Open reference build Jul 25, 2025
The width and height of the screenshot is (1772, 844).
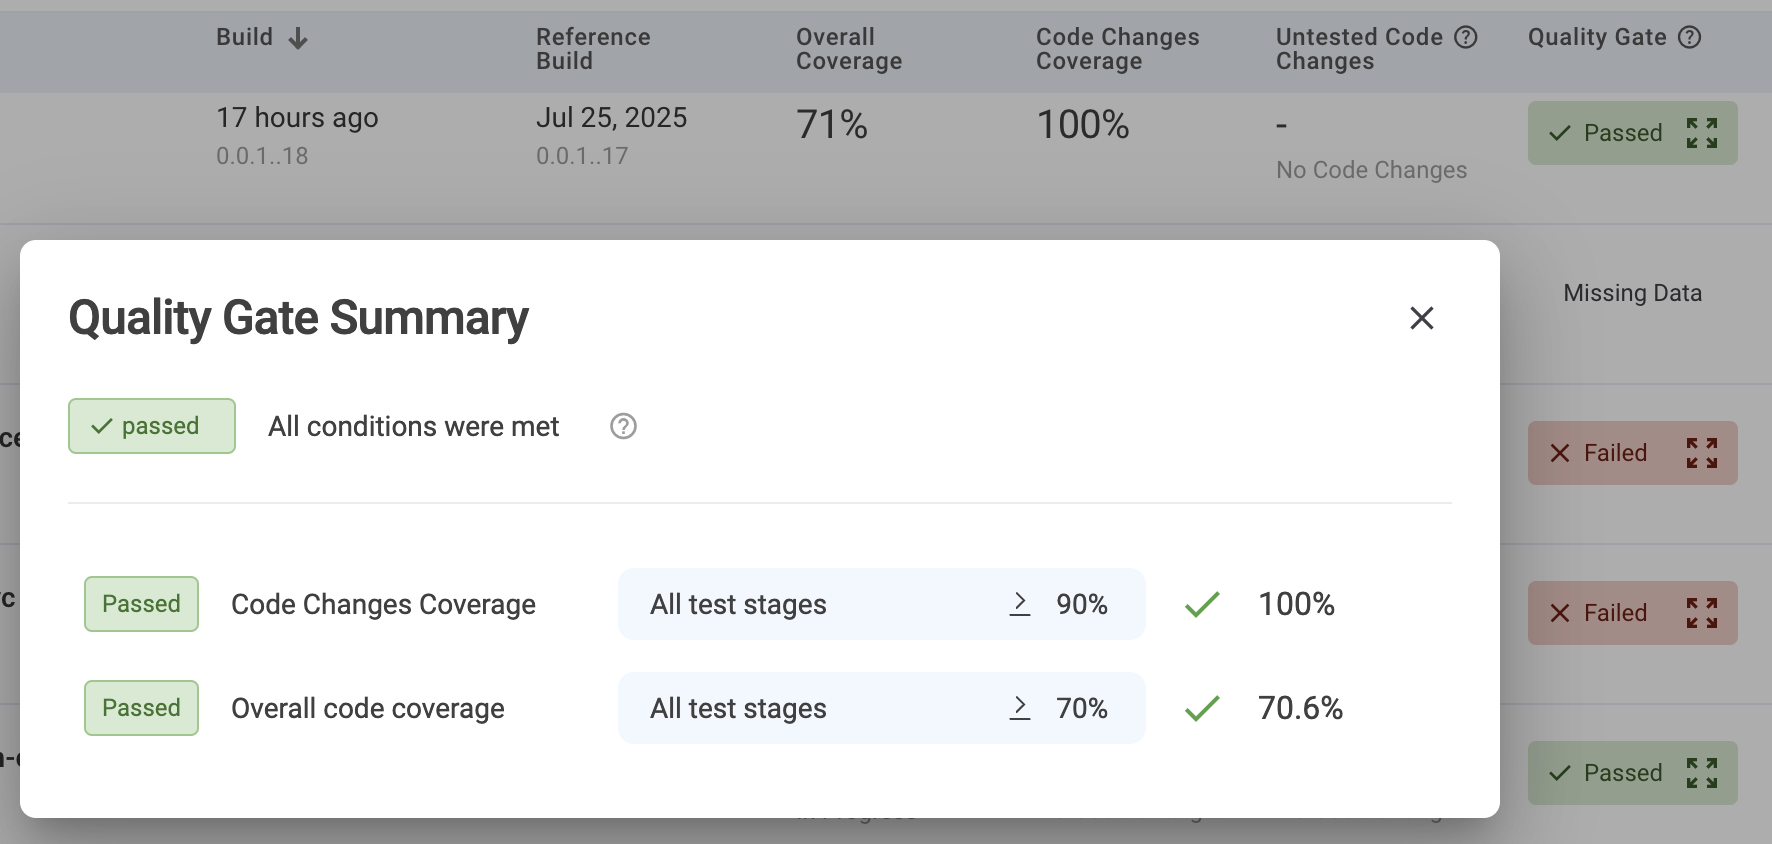(611, 118)
